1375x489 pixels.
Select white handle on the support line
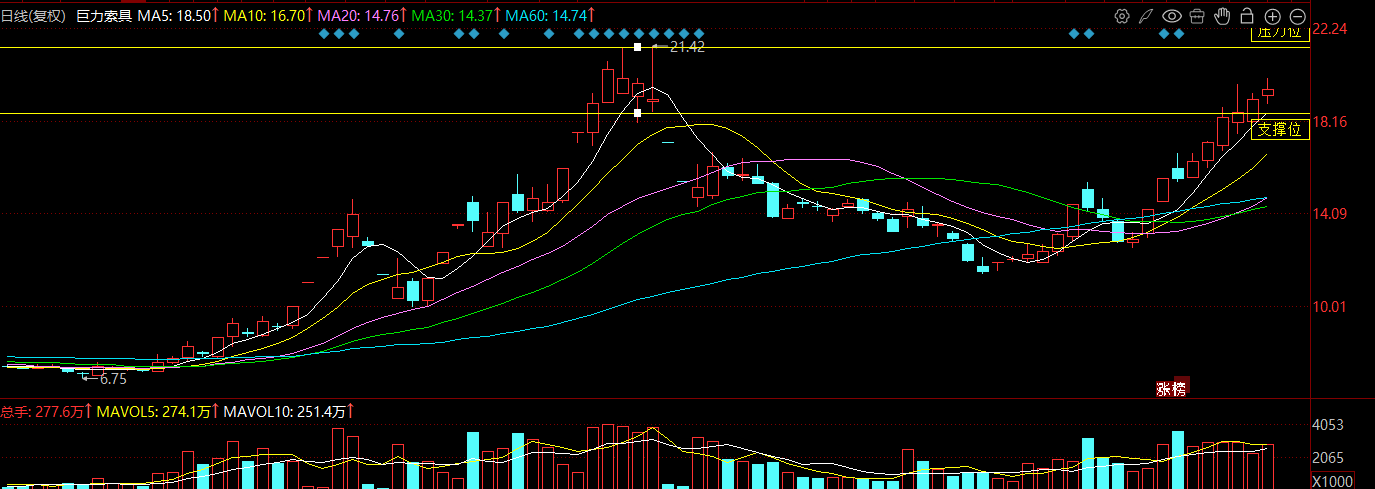(x=637, y=113)
